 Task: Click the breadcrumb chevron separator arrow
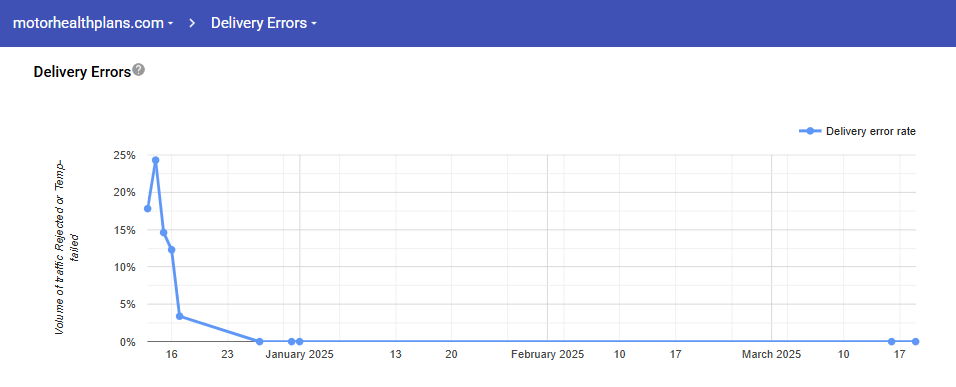[x=192, y=23]
